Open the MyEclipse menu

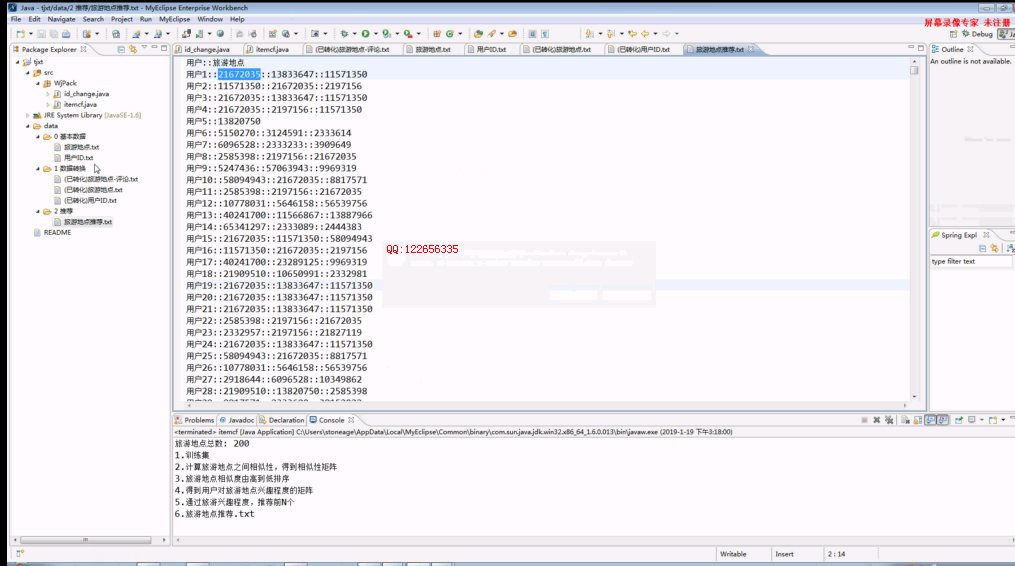pyautogui.click(x=175, y=19)
